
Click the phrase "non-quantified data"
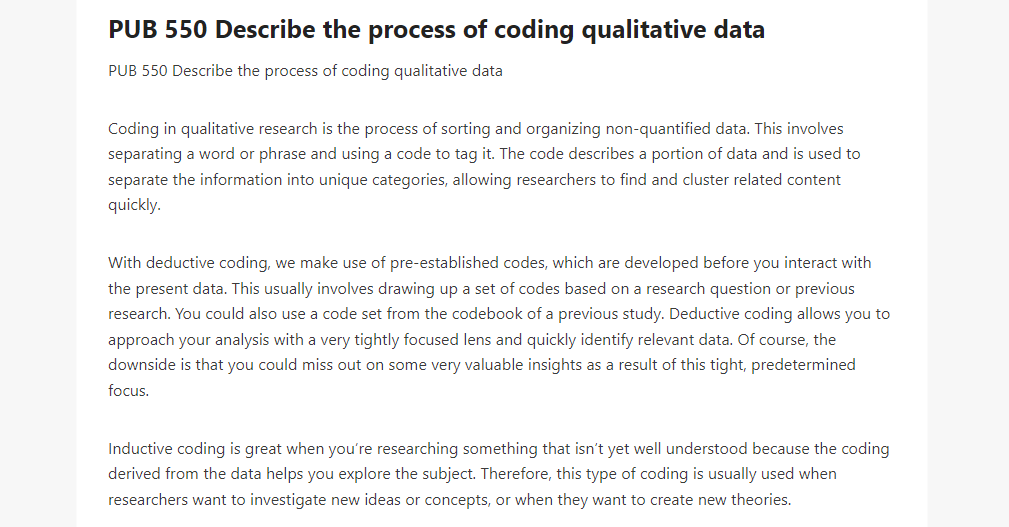(x=676, y=129)
